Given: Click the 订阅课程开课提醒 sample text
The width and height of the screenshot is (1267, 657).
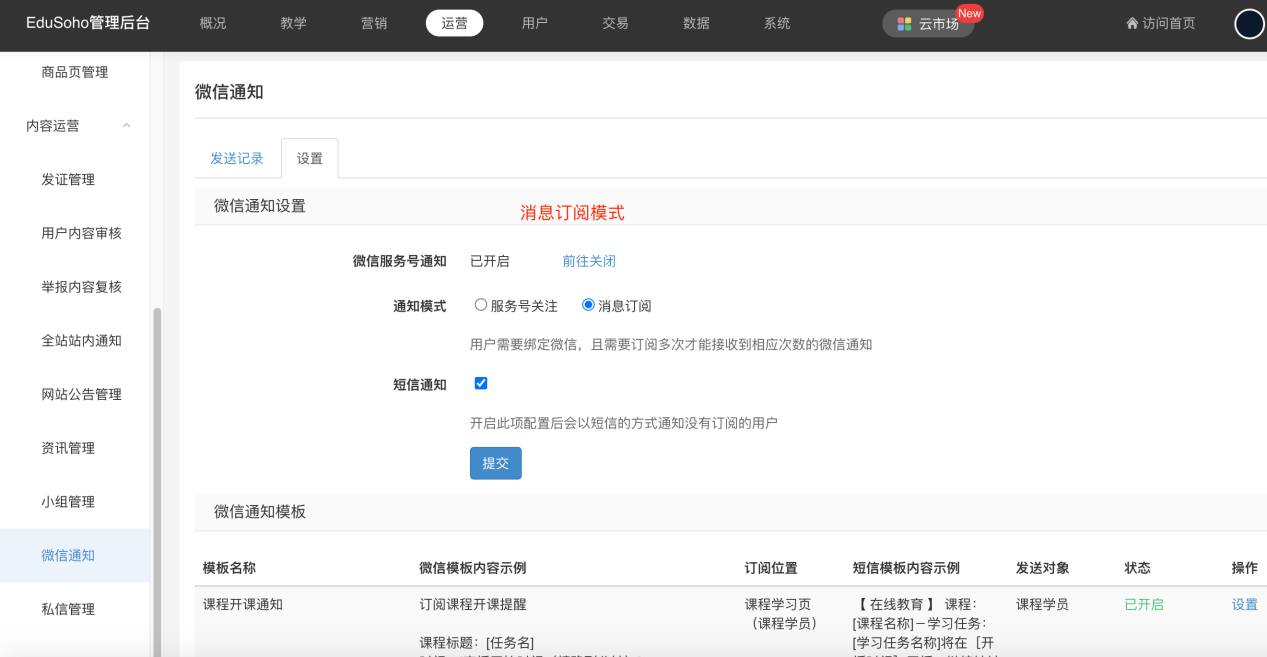Looking at the screenshot, I should coord(473,604).
